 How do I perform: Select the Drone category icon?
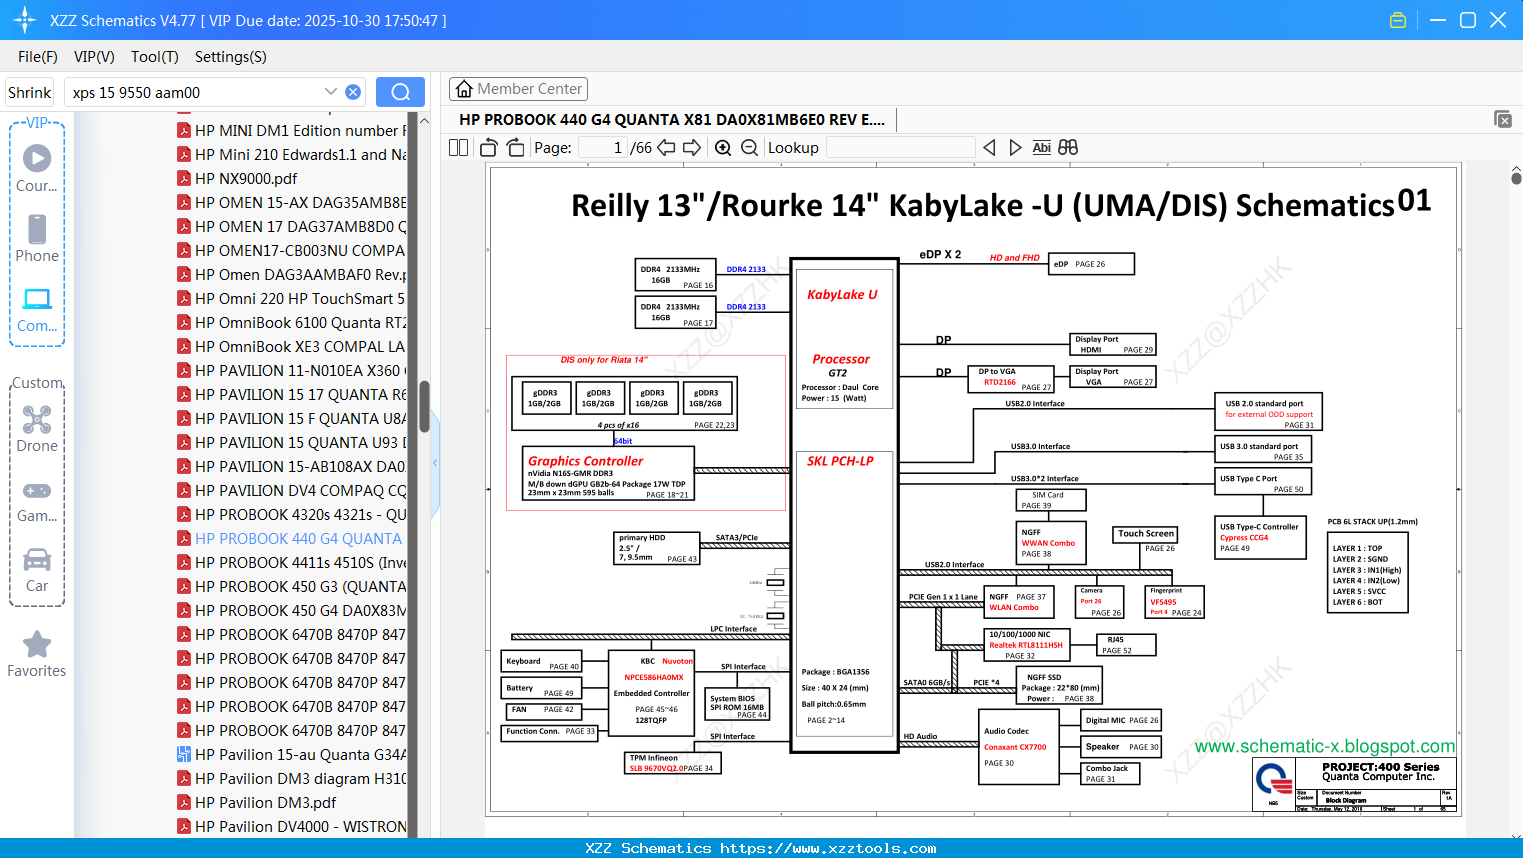pyautogui.click(x=37, y=428)
